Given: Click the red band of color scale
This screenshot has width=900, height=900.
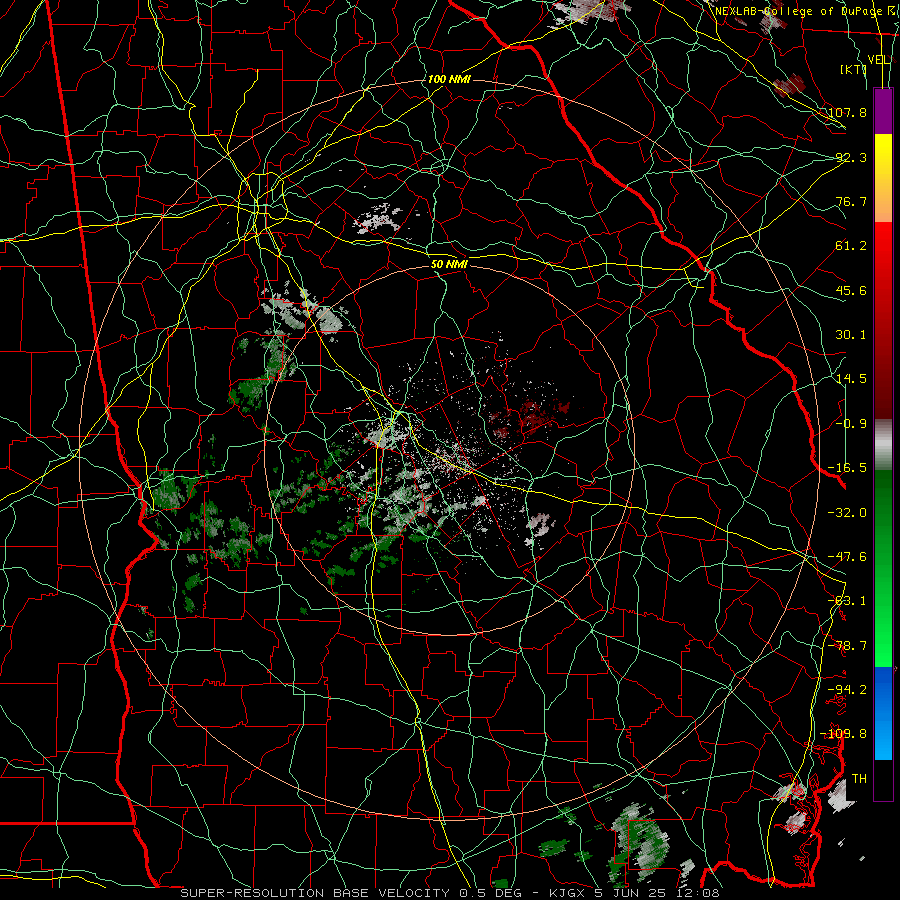Looking at the screenshot, I should (883, 320).
